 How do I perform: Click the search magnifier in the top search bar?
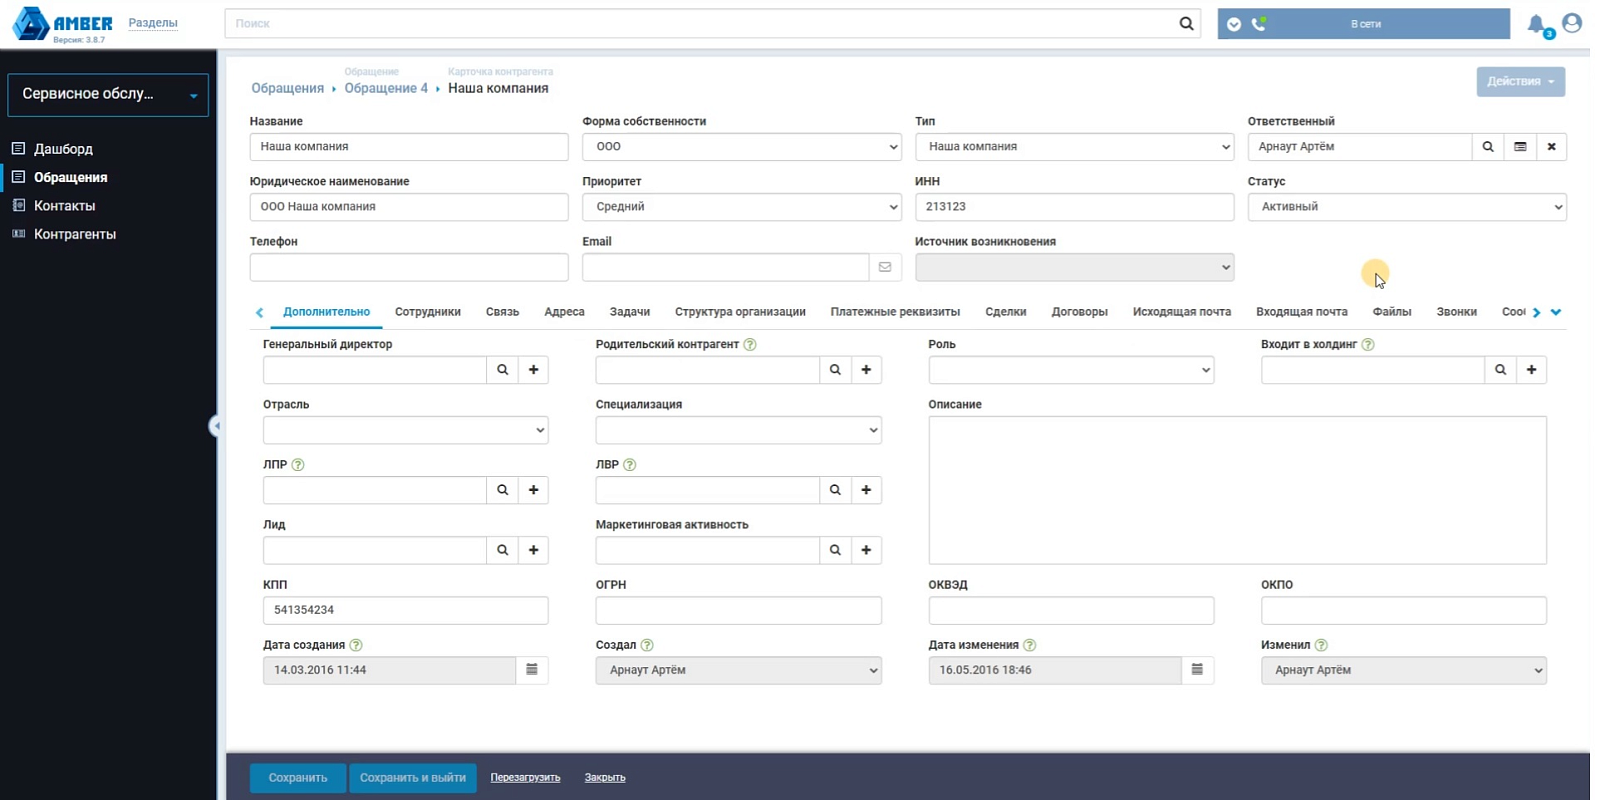[1186, 23]
